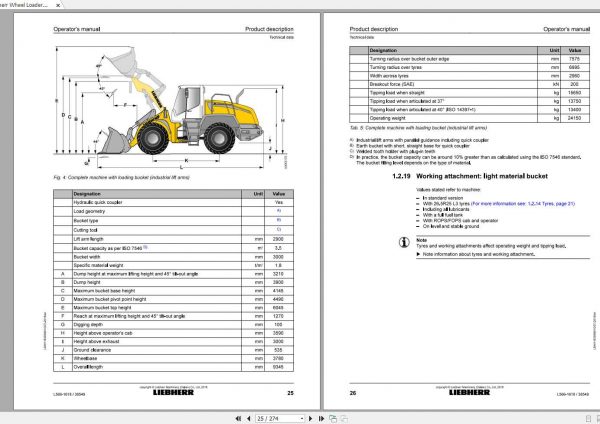The width and height of the screenshot is (600, 424).
Task: Click the Liebherr logo on page 25
Action: point(173,392)
